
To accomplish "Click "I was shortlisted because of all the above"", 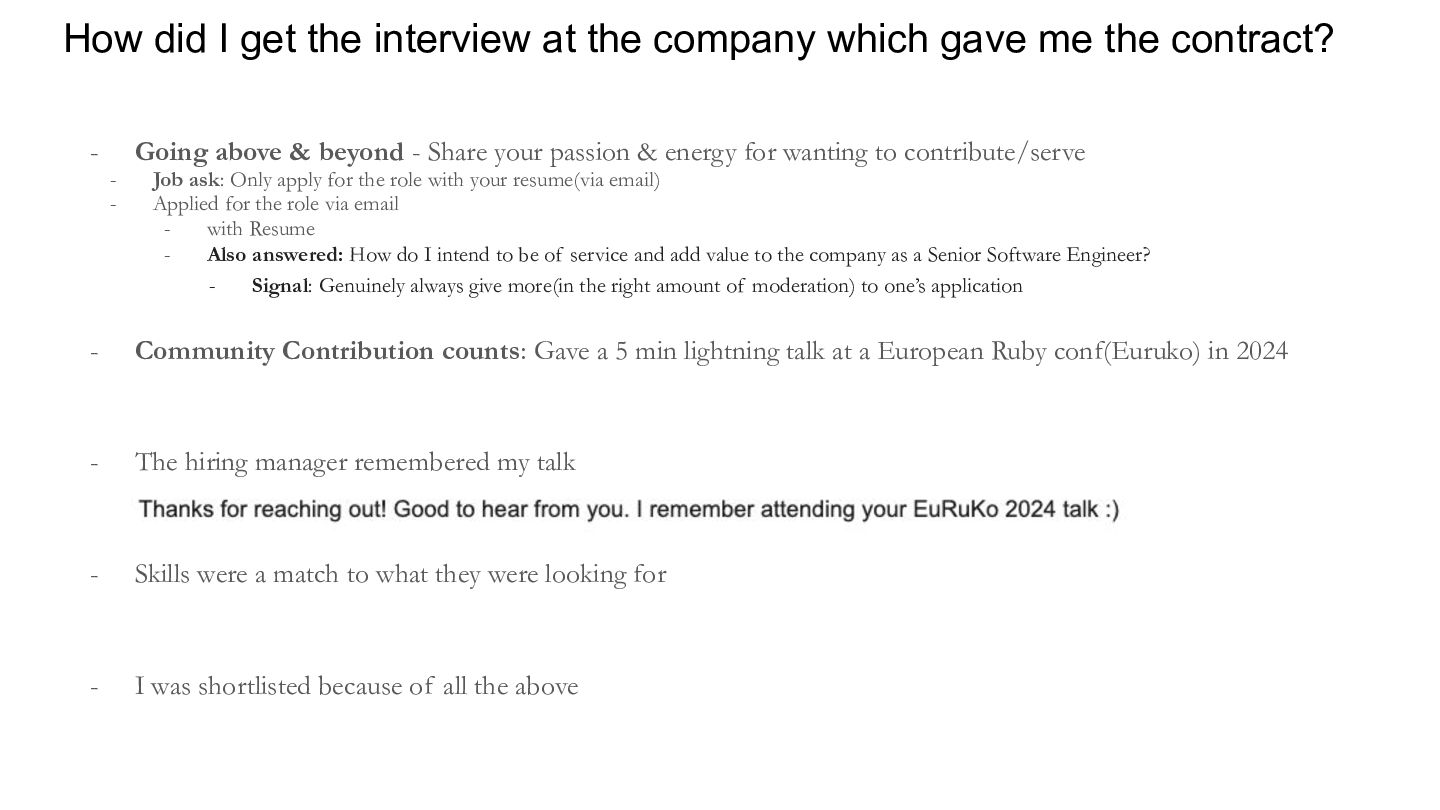I will pos(356,686).
